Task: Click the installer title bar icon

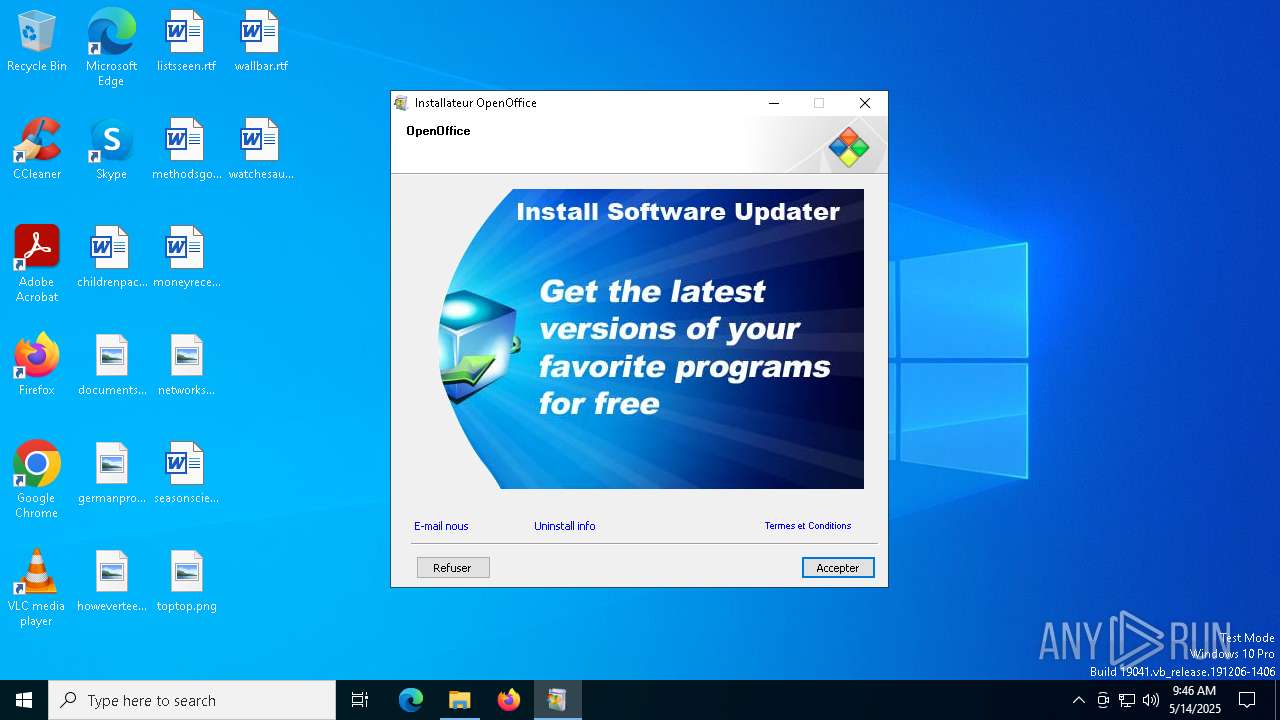Action: pos(402,103)
